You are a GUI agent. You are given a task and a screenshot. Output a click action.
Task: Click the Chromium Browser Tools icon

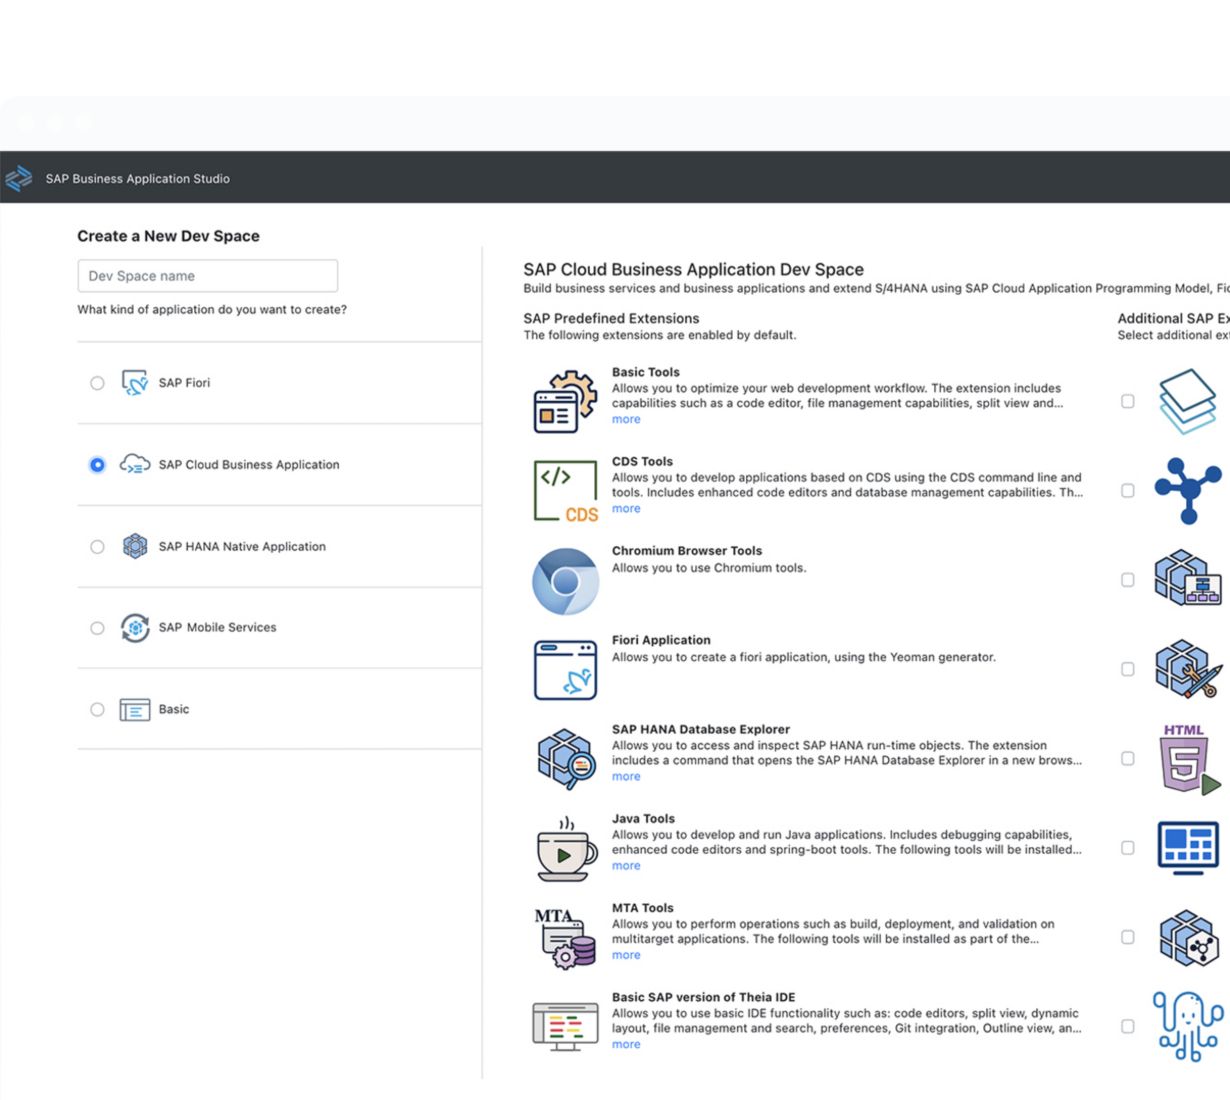(565, 581)
